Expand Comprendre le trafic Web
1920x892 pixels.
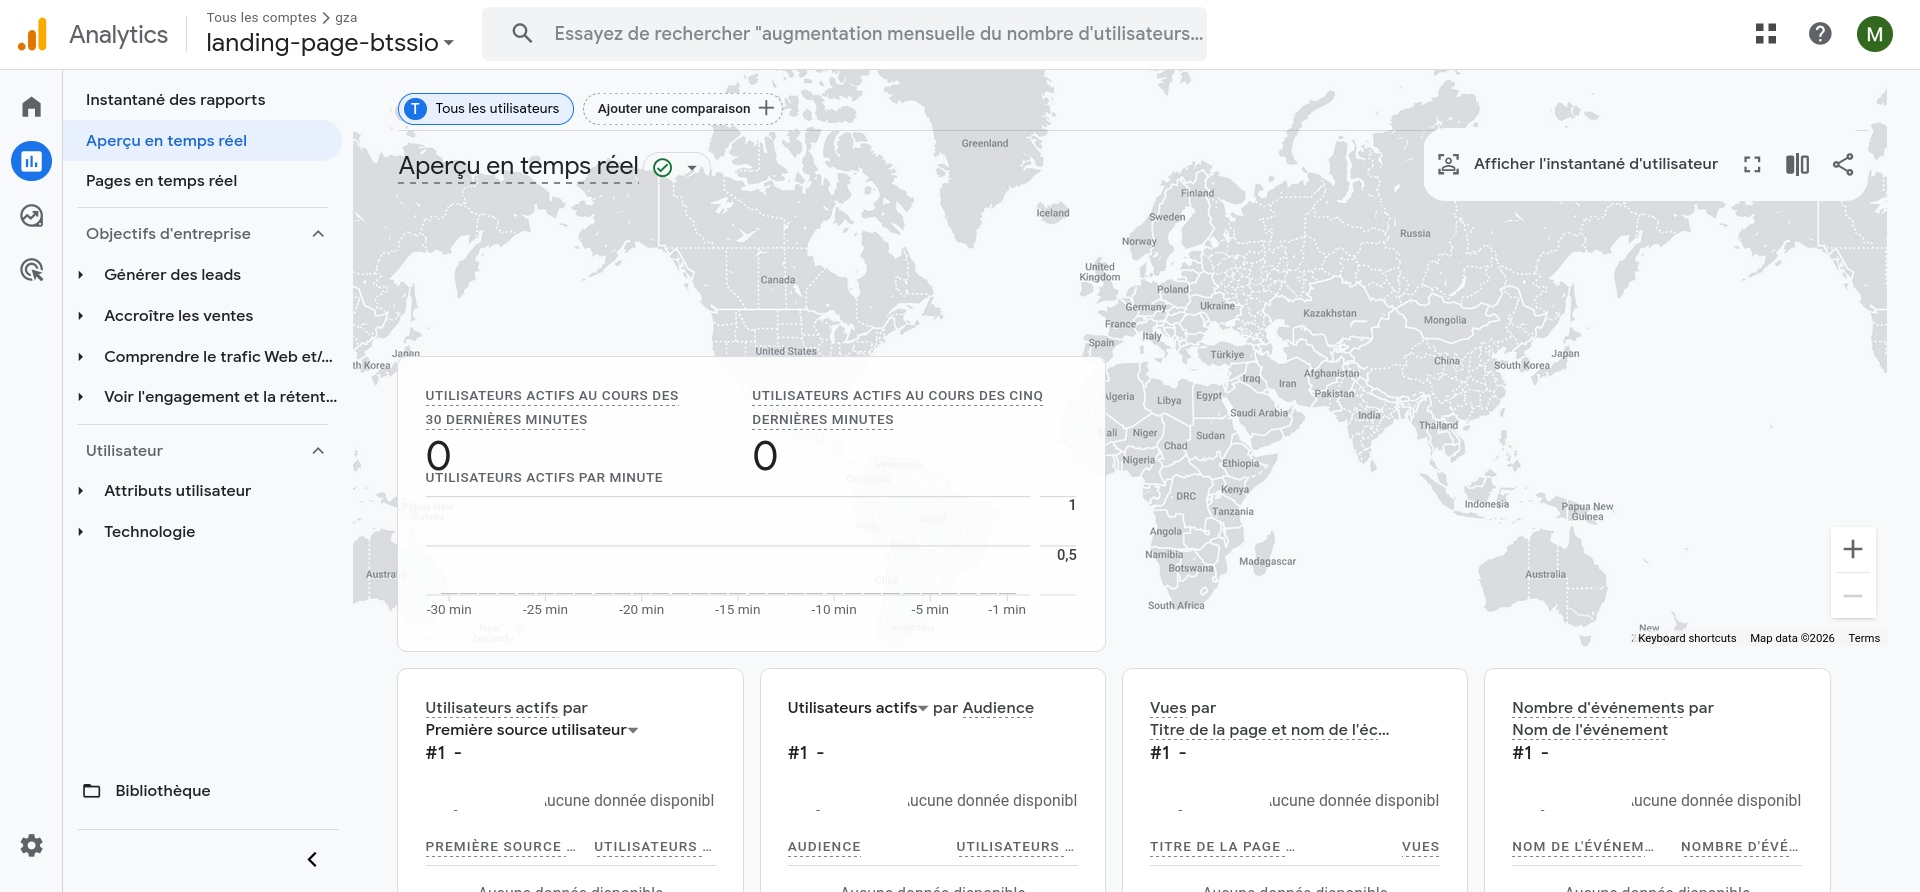click(x=81, y=357)
